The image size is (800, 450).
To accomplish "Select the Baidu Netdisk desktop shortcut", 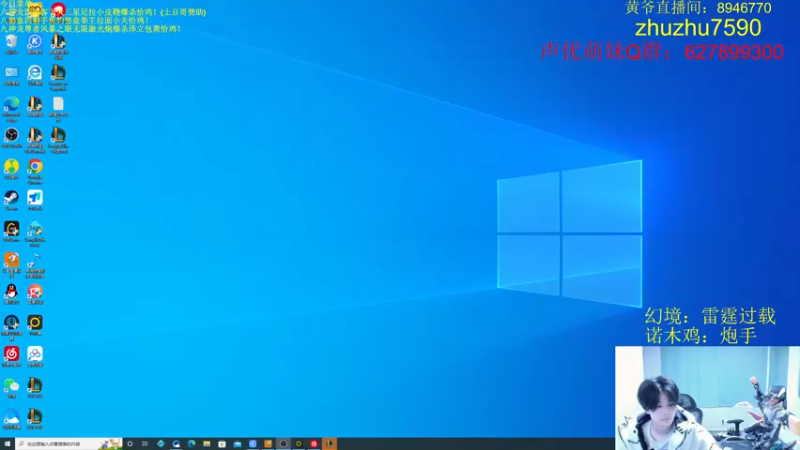I will click(35, 355).
